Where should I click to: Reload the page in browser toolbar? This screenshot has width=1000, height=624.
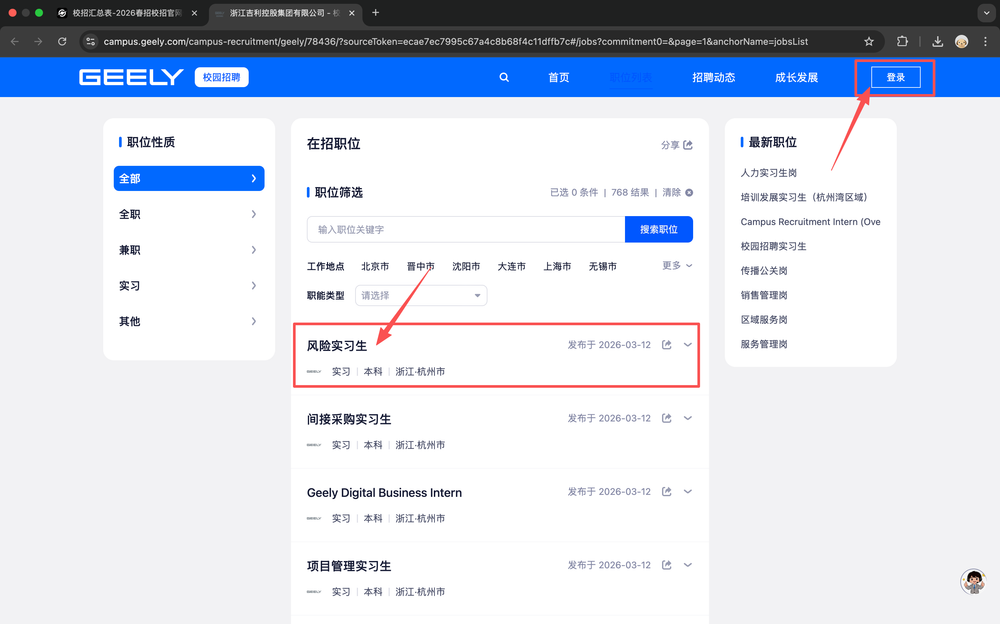62,41
